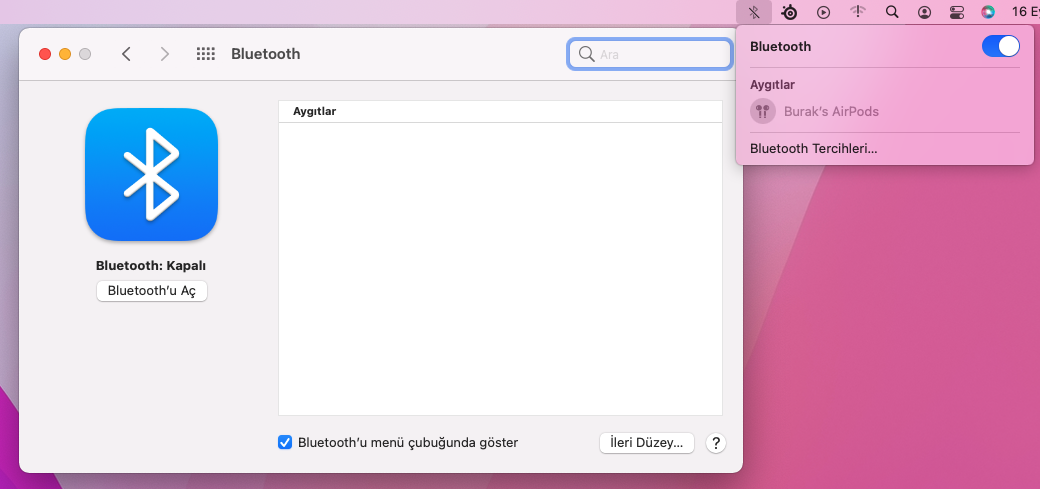The height and width of the screenshot is (489, 1040).
Task: Open Bluetooth Tercihleri… from the menu
Action: pos(813,148)
